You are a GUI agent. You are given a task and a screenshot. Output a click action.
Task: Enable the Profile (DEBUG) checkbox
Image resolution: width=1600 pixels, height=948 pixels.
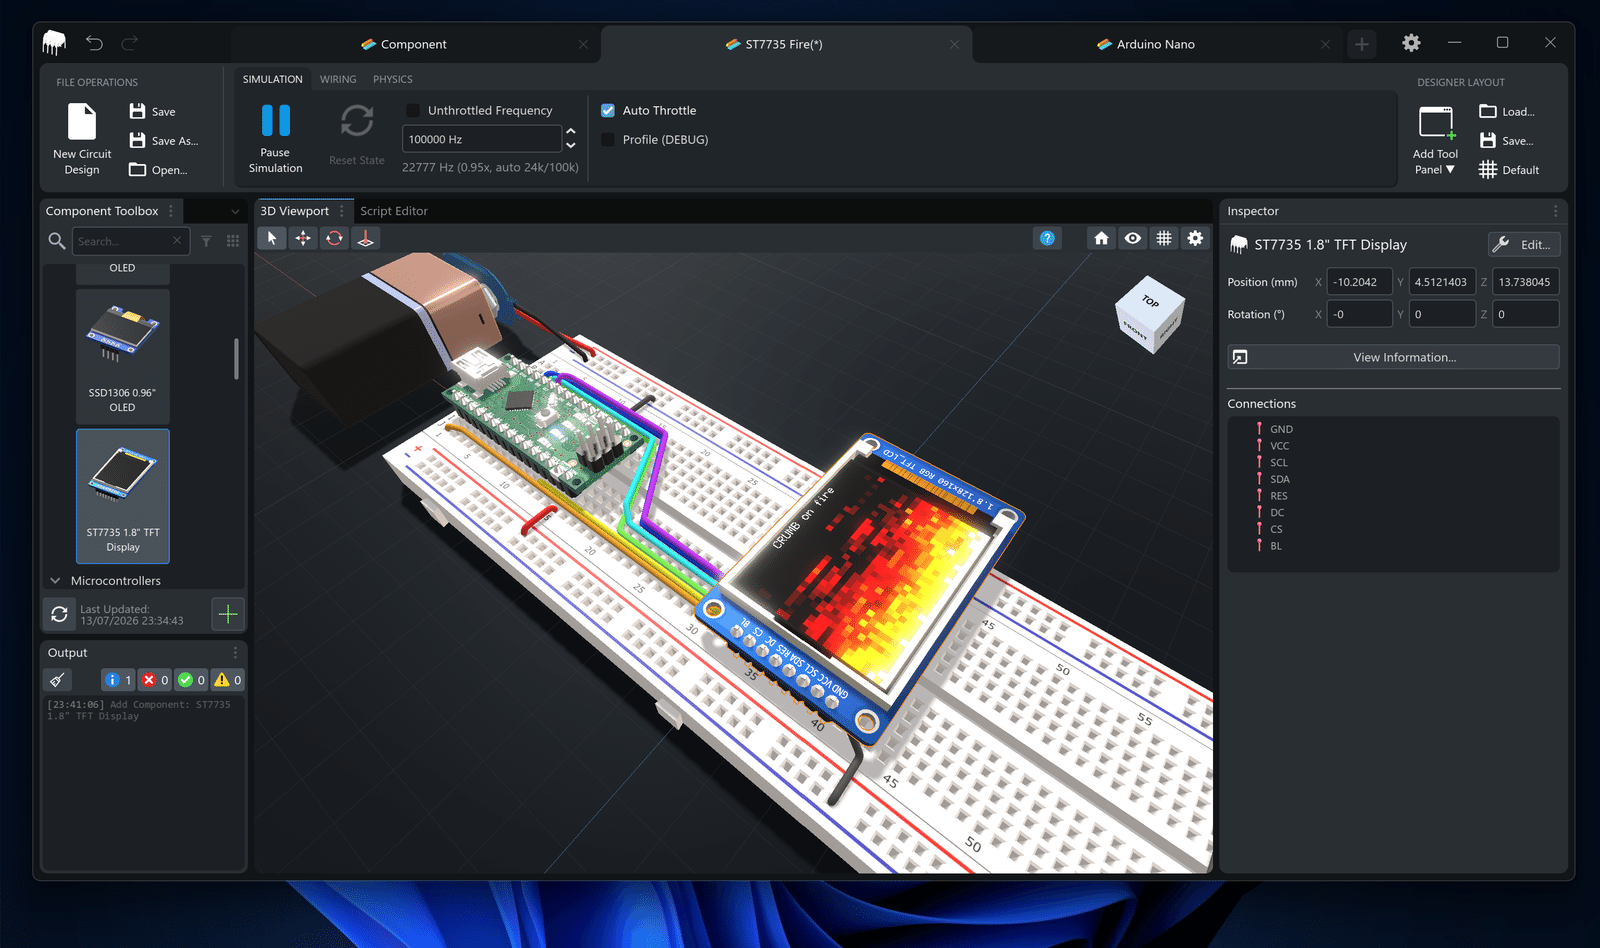(608, 139)
